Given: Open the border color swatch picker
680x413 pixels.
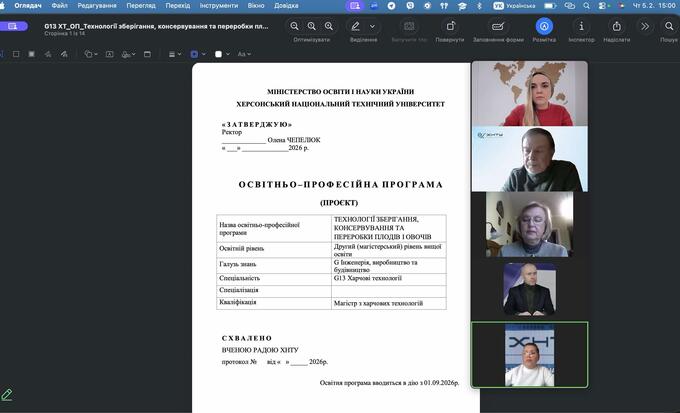Looking at the screenshot, I should pyautogui.click(x=195, y=53).
